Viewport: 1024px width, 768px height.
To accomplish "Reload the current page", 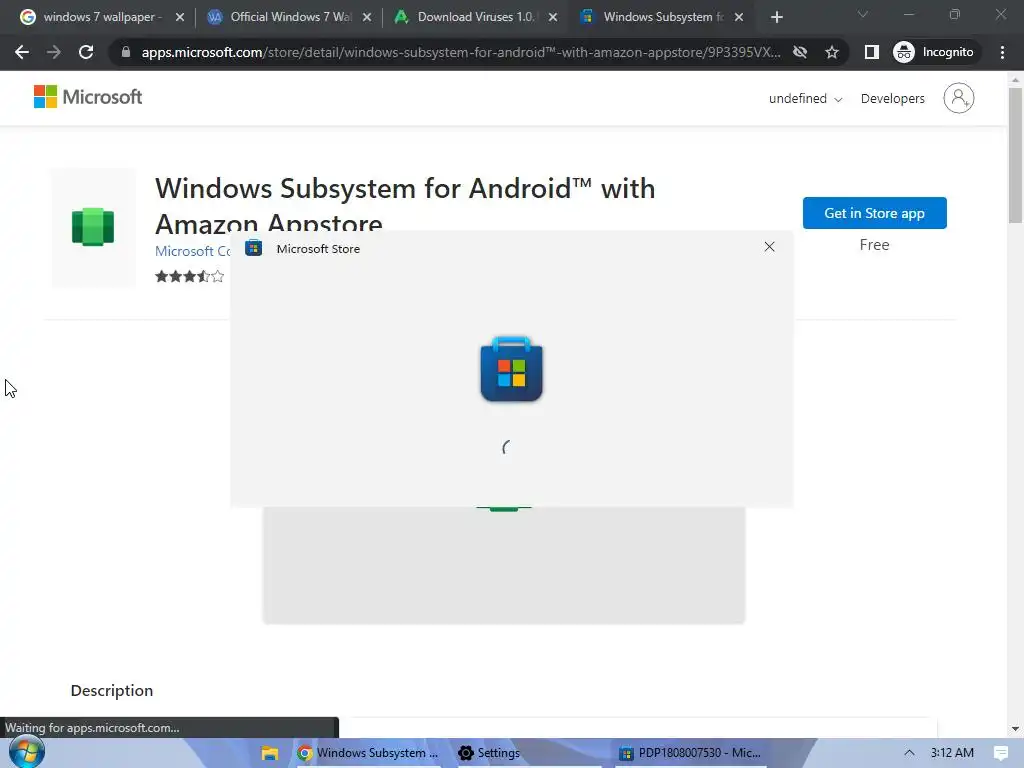I will click(86, 52).
